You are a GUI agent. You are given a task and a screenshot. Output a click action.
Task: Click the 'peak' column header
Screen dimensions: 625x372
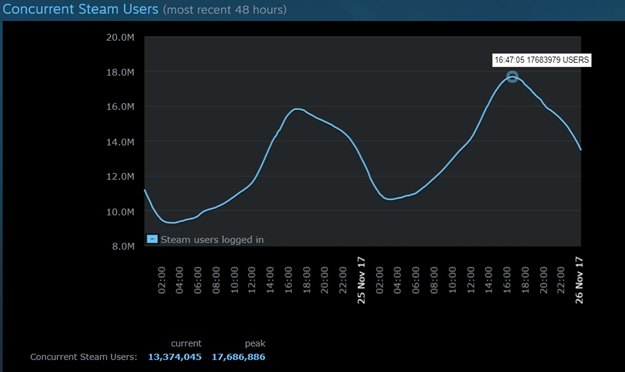(255, 343)
